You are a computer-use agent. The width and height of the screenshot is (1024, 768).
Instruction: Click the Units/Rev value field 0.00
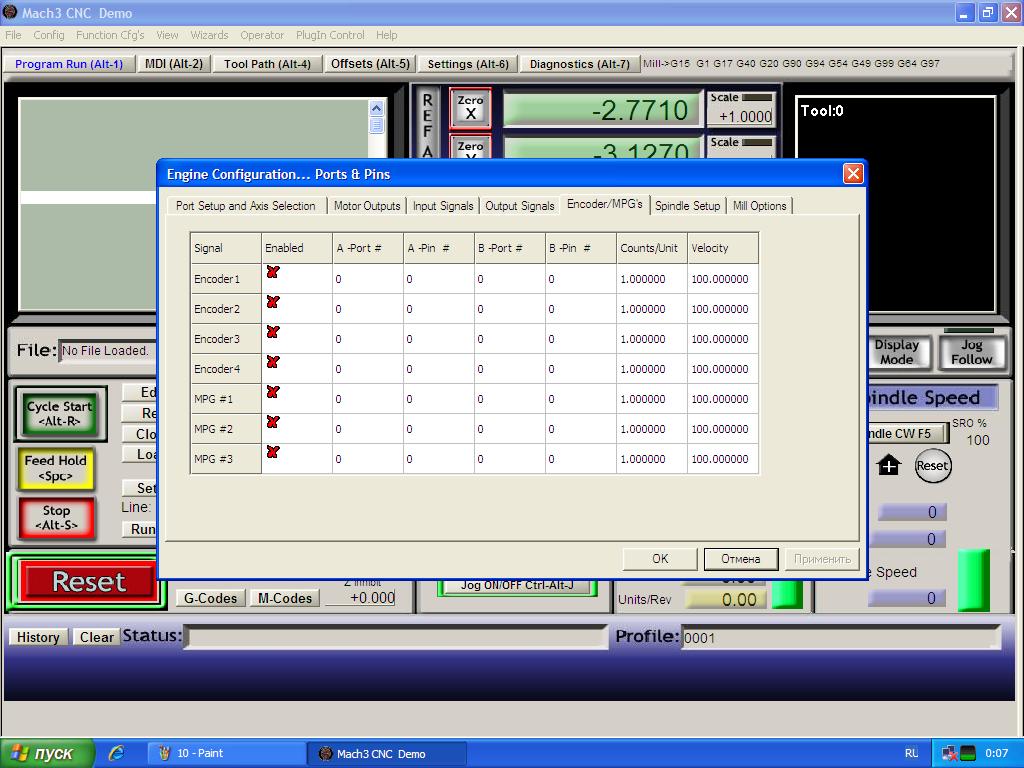pos(728,600)
